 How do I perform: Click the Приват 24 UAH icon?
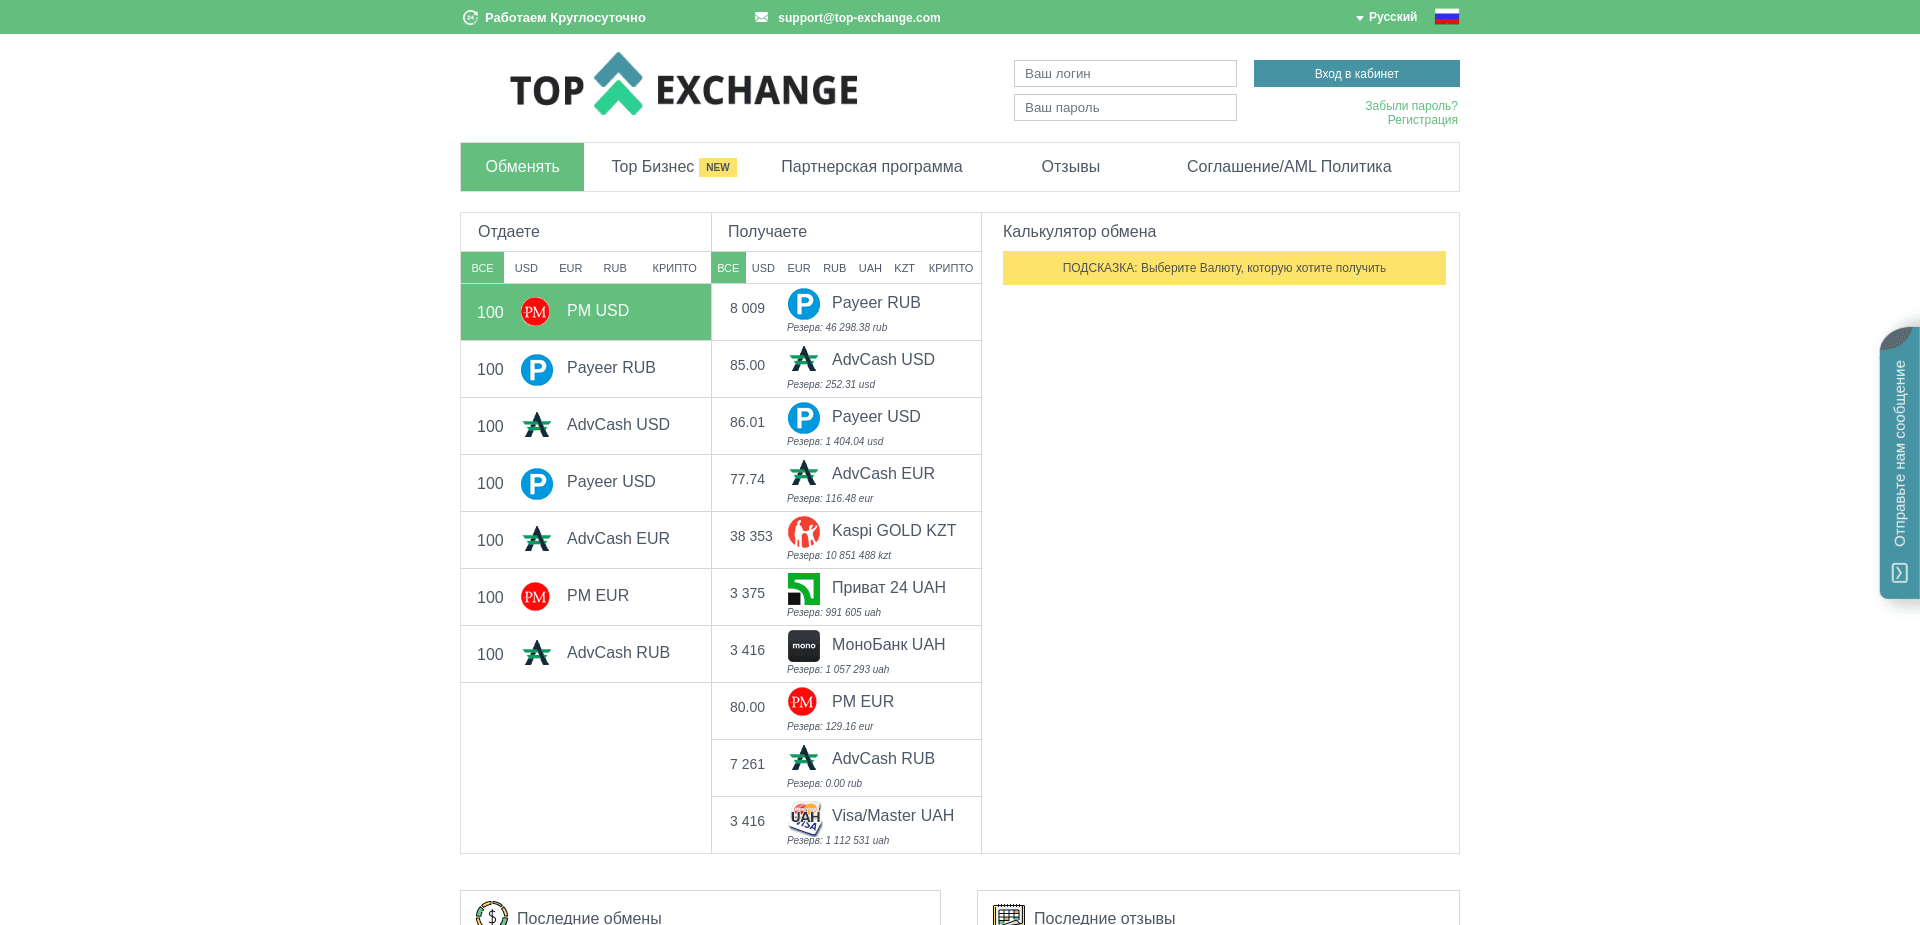coord(803,589)
